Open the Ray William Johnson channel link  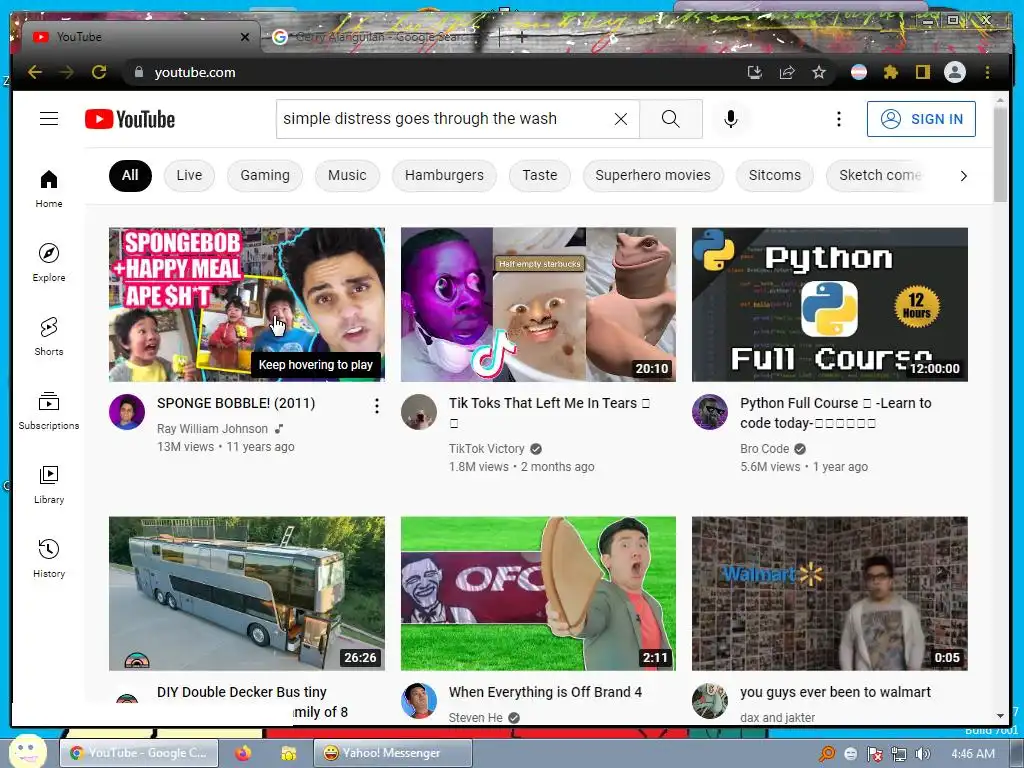(212, 429)
